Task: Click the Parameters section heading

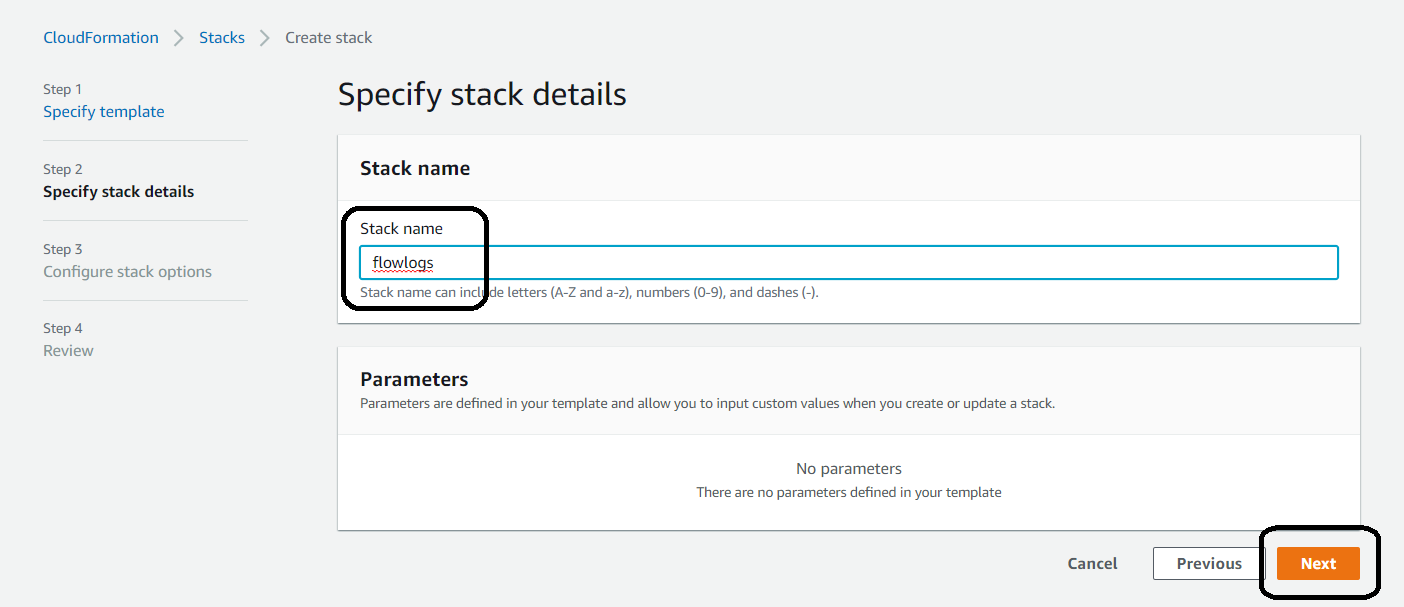Action: 414,380
